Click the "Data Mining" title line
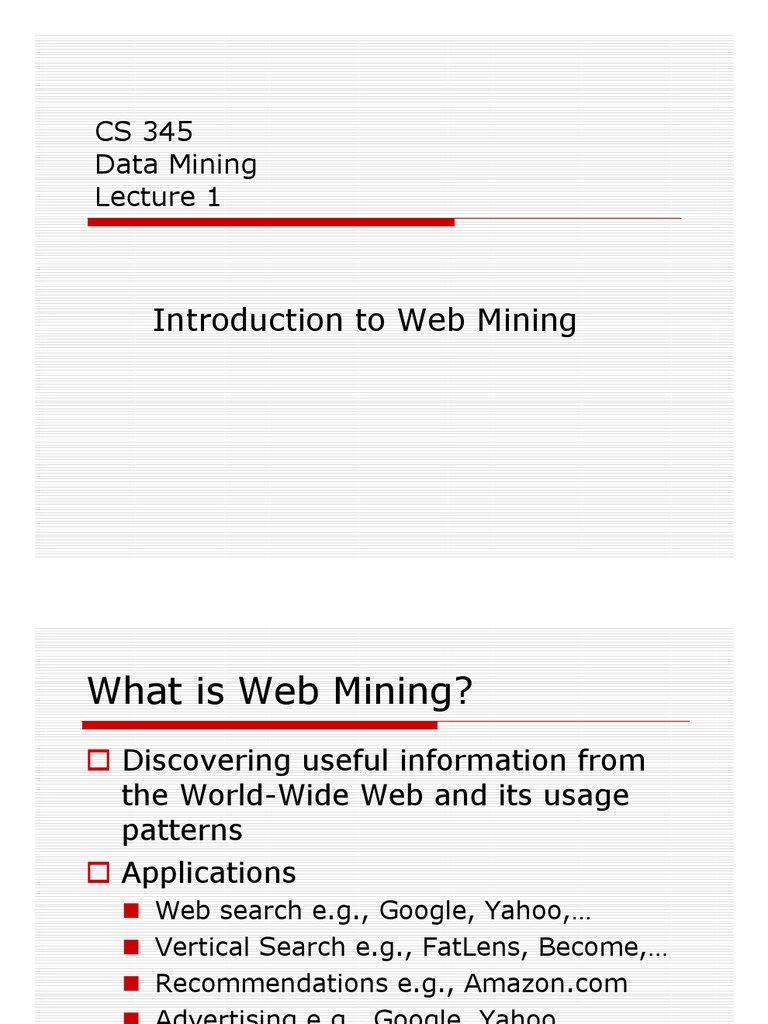Screen dimensions: 768x1024 tap(176, 165)
